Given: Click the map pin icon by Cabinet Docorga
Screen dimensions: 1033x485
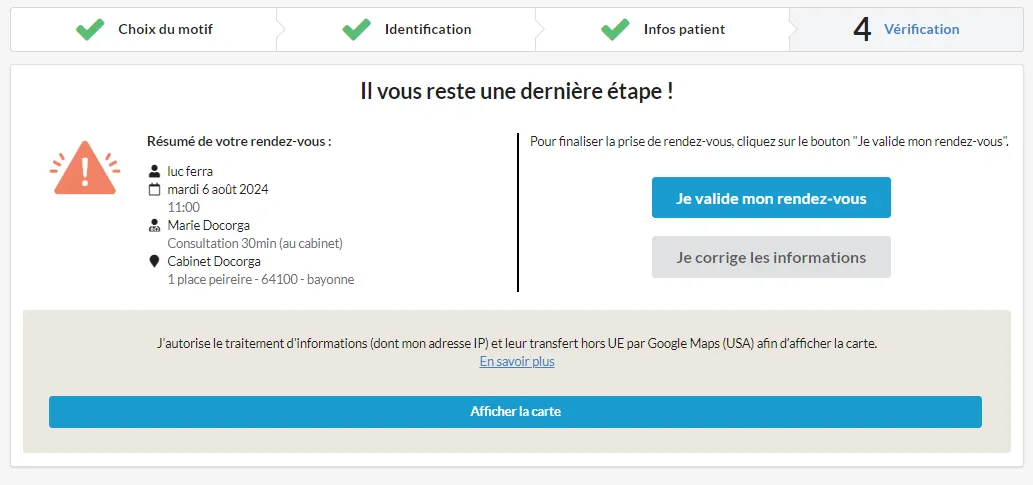Looking at the screenshot, I should pos(154,261).
